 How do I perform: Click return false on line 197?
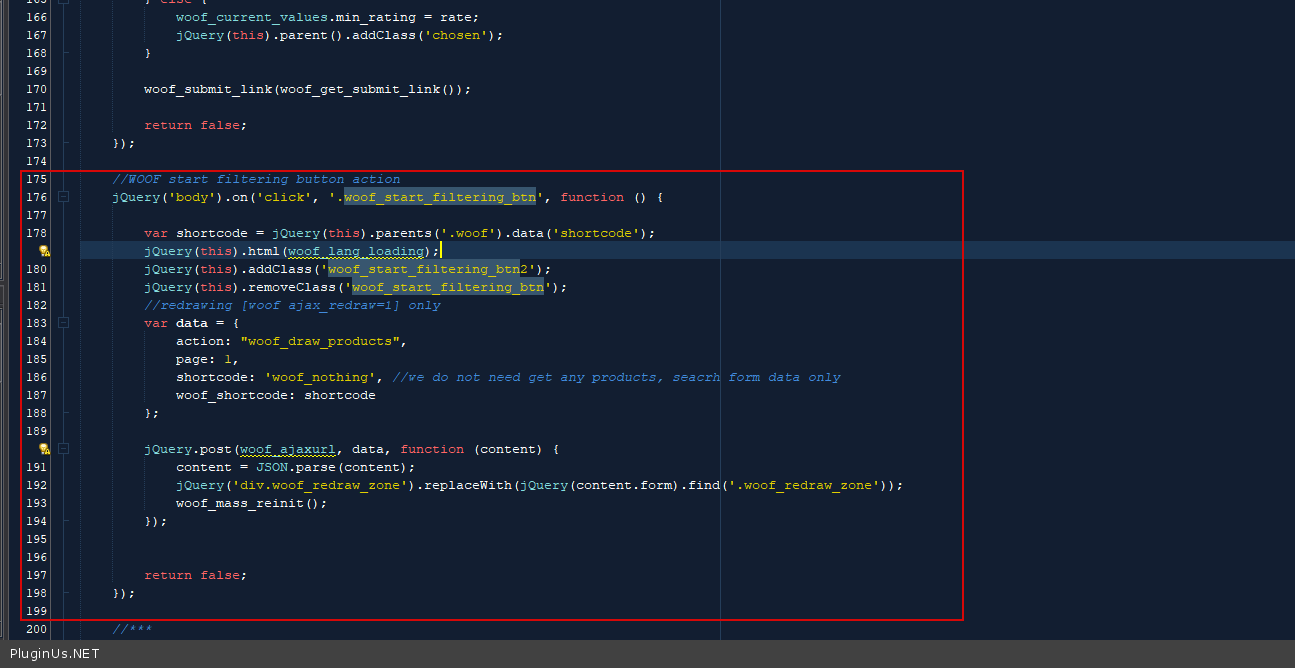[x=194, y=576]
